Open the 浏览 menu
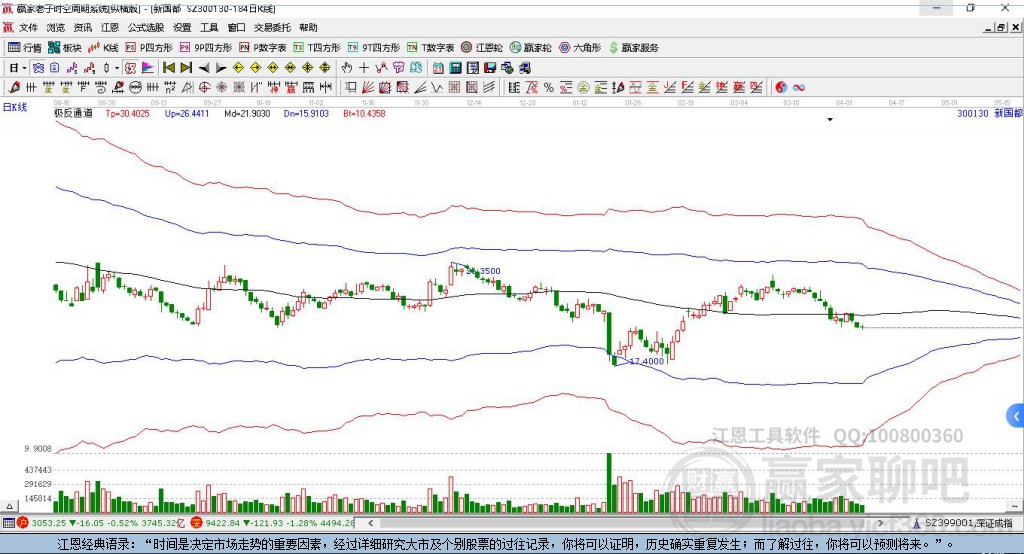Viewport: 1024px width, 554px height. pyautogui.click(x=56, y=27)
